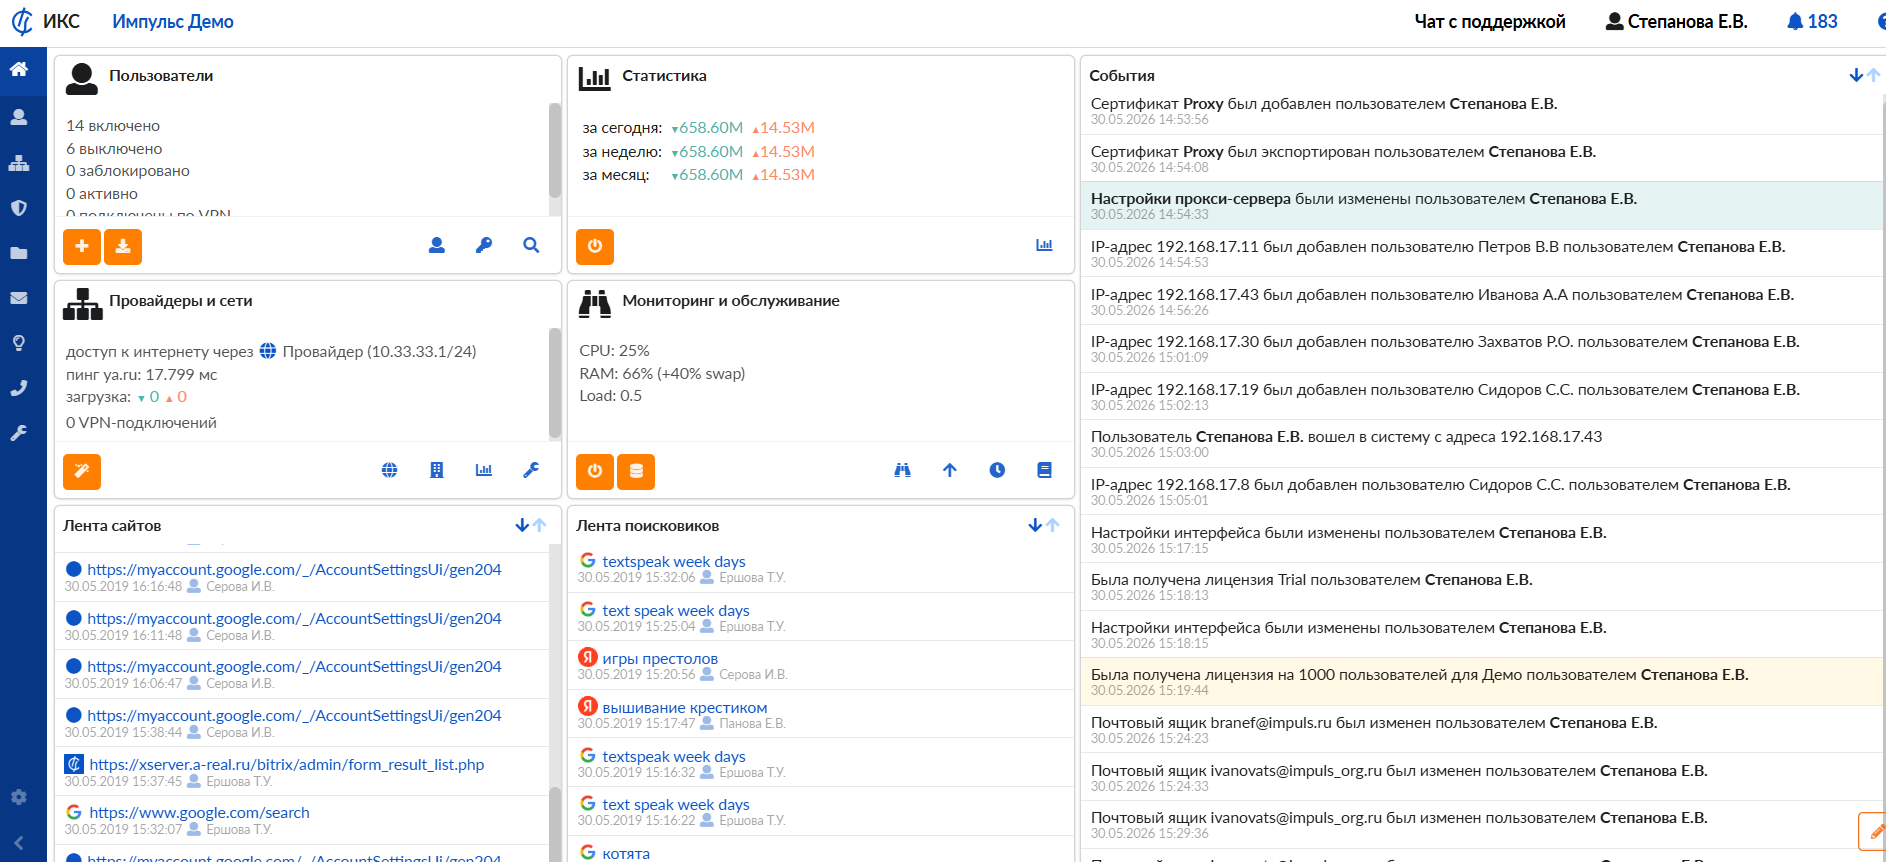Click the globe icon in Провайдеры и сети
1886x862 pixels.
click(390, 470)
